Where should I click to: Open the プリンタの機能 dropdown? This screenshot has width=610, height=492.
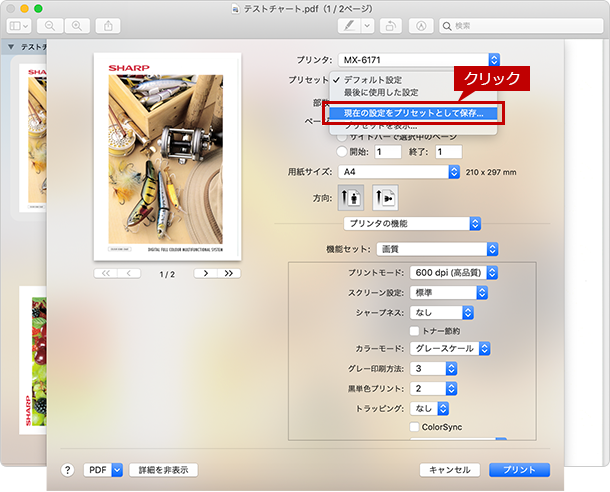pos(412,224)
